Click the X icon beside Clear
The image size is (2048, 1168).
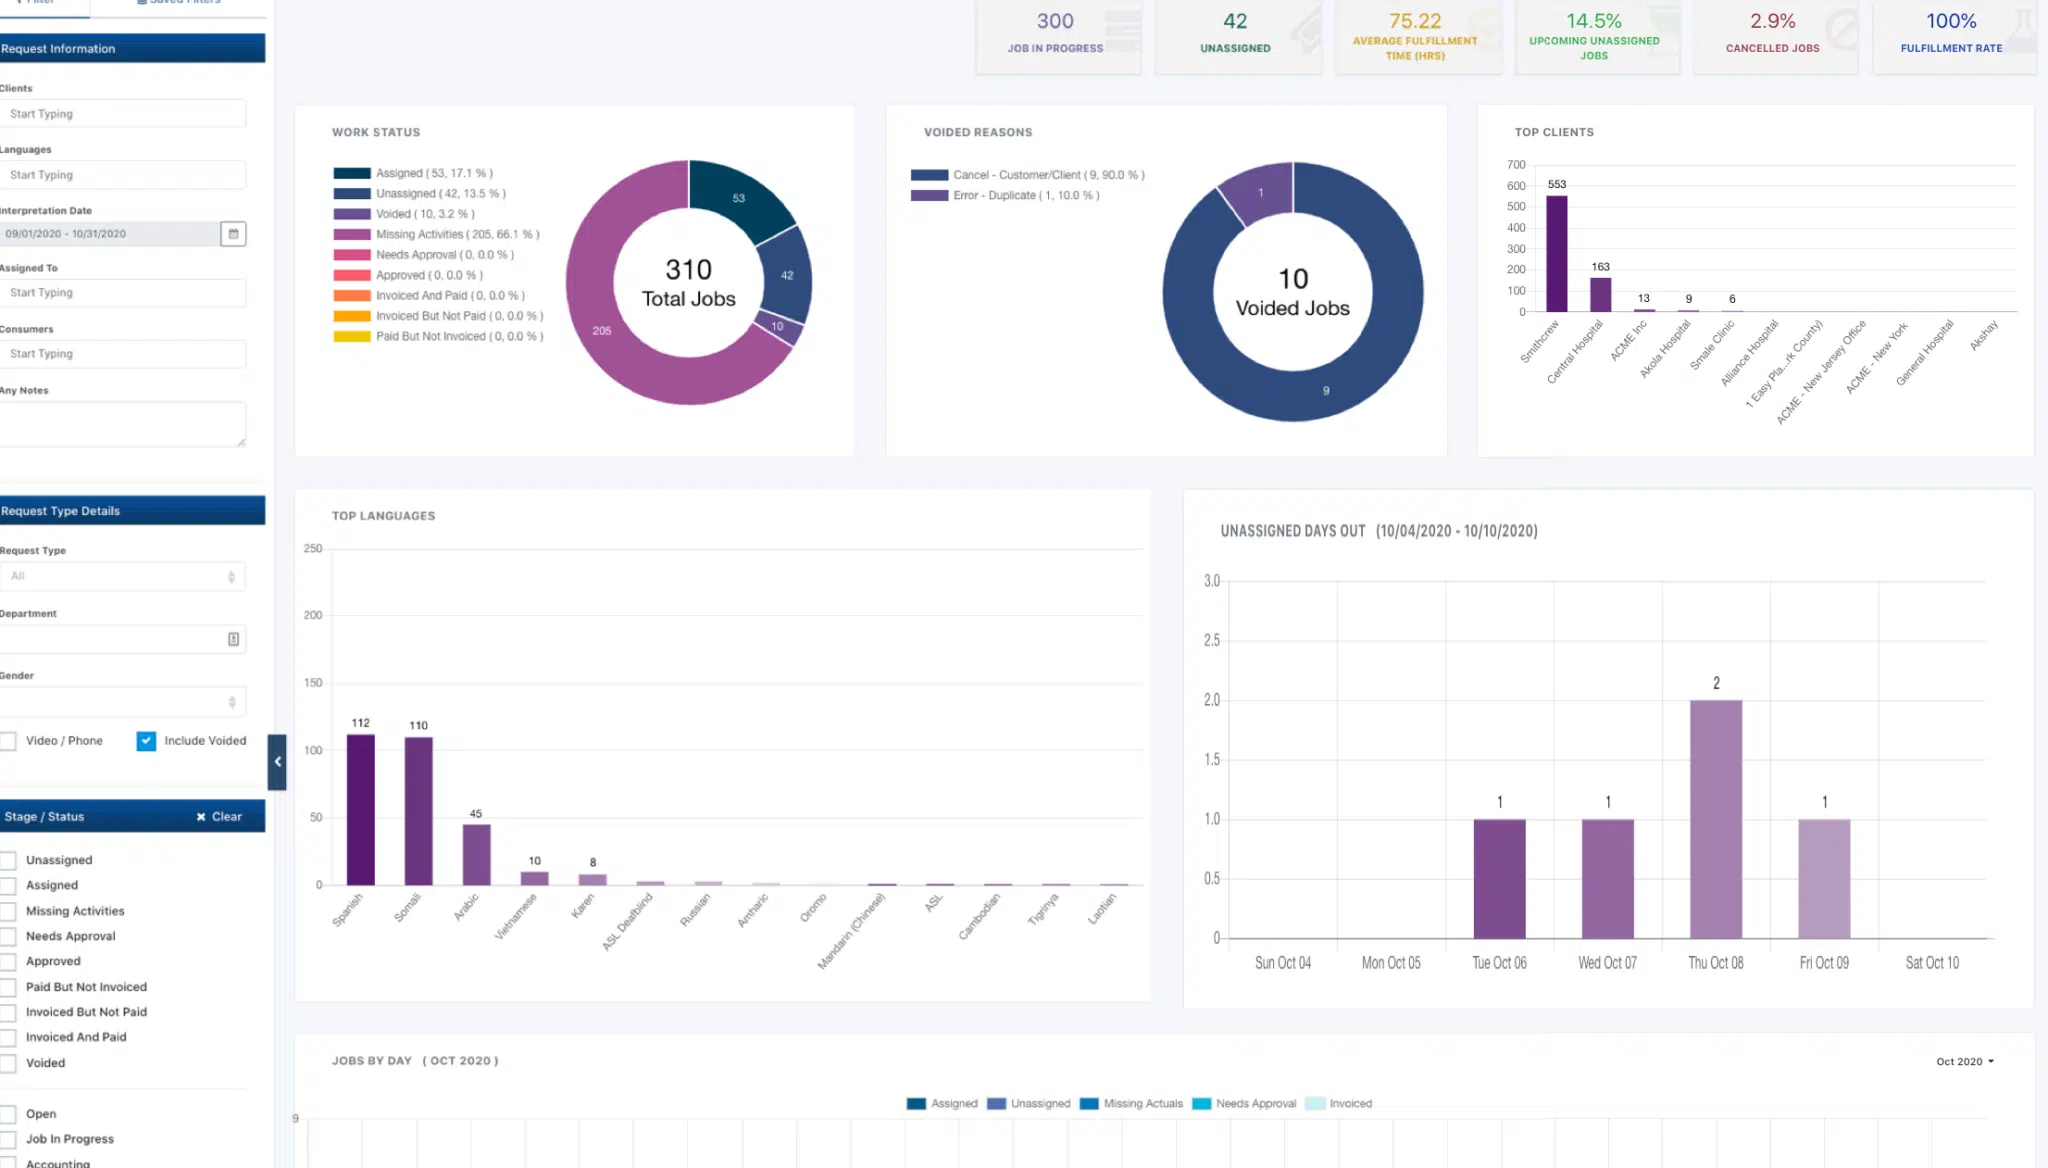point(201,817)
